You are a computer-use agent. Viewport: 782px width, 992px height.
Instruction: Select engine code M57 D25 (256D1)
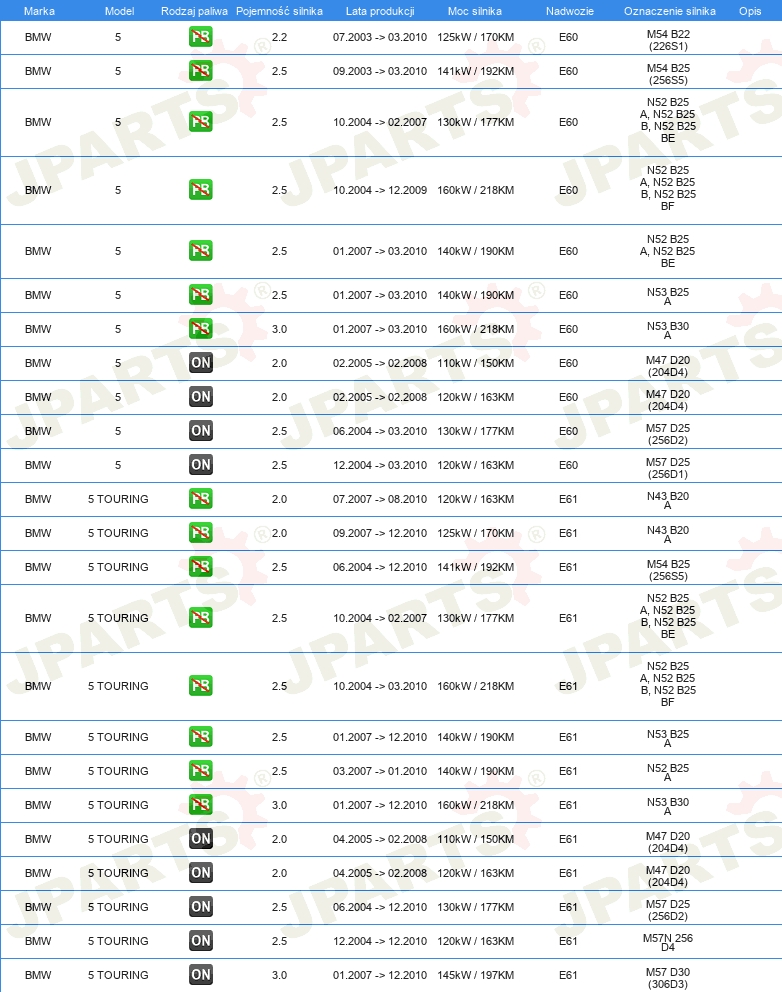pyautogui.click(x=668, y=468)
